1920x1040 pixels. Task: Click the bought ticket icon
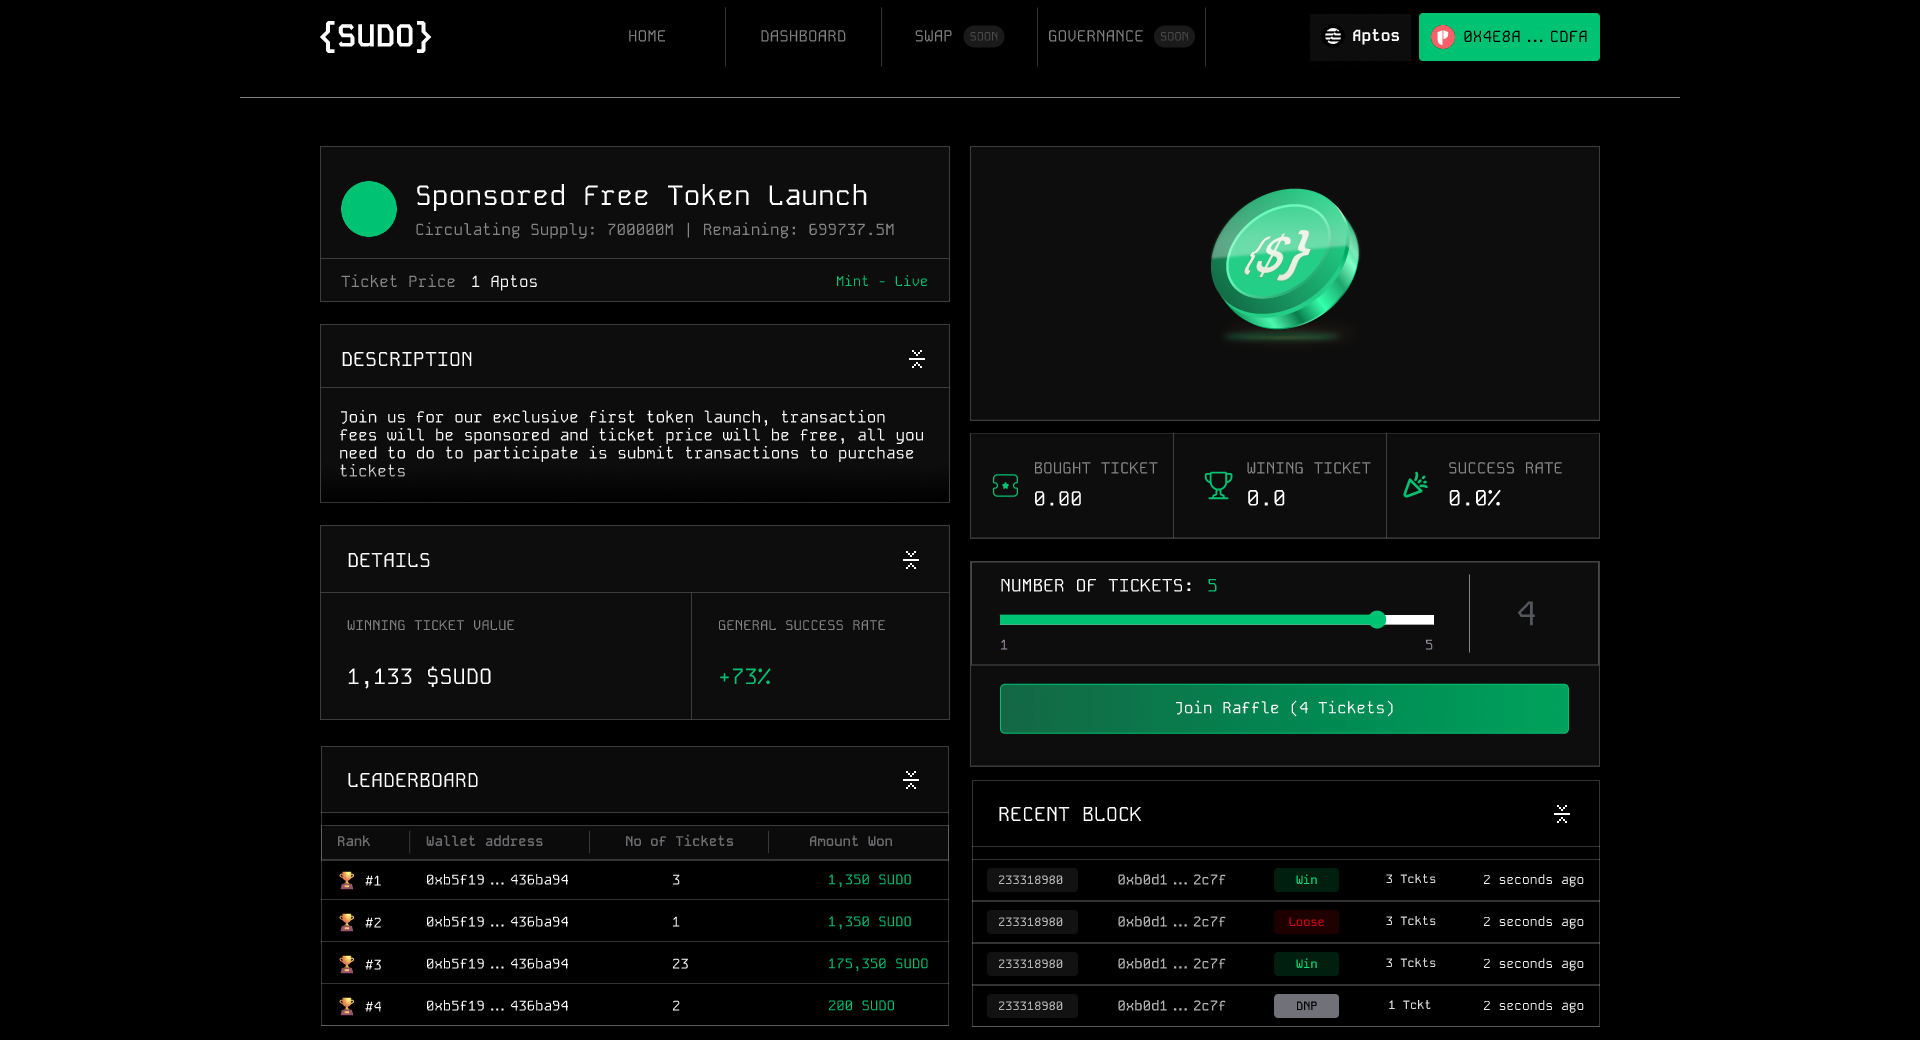tap(1005, 486)
